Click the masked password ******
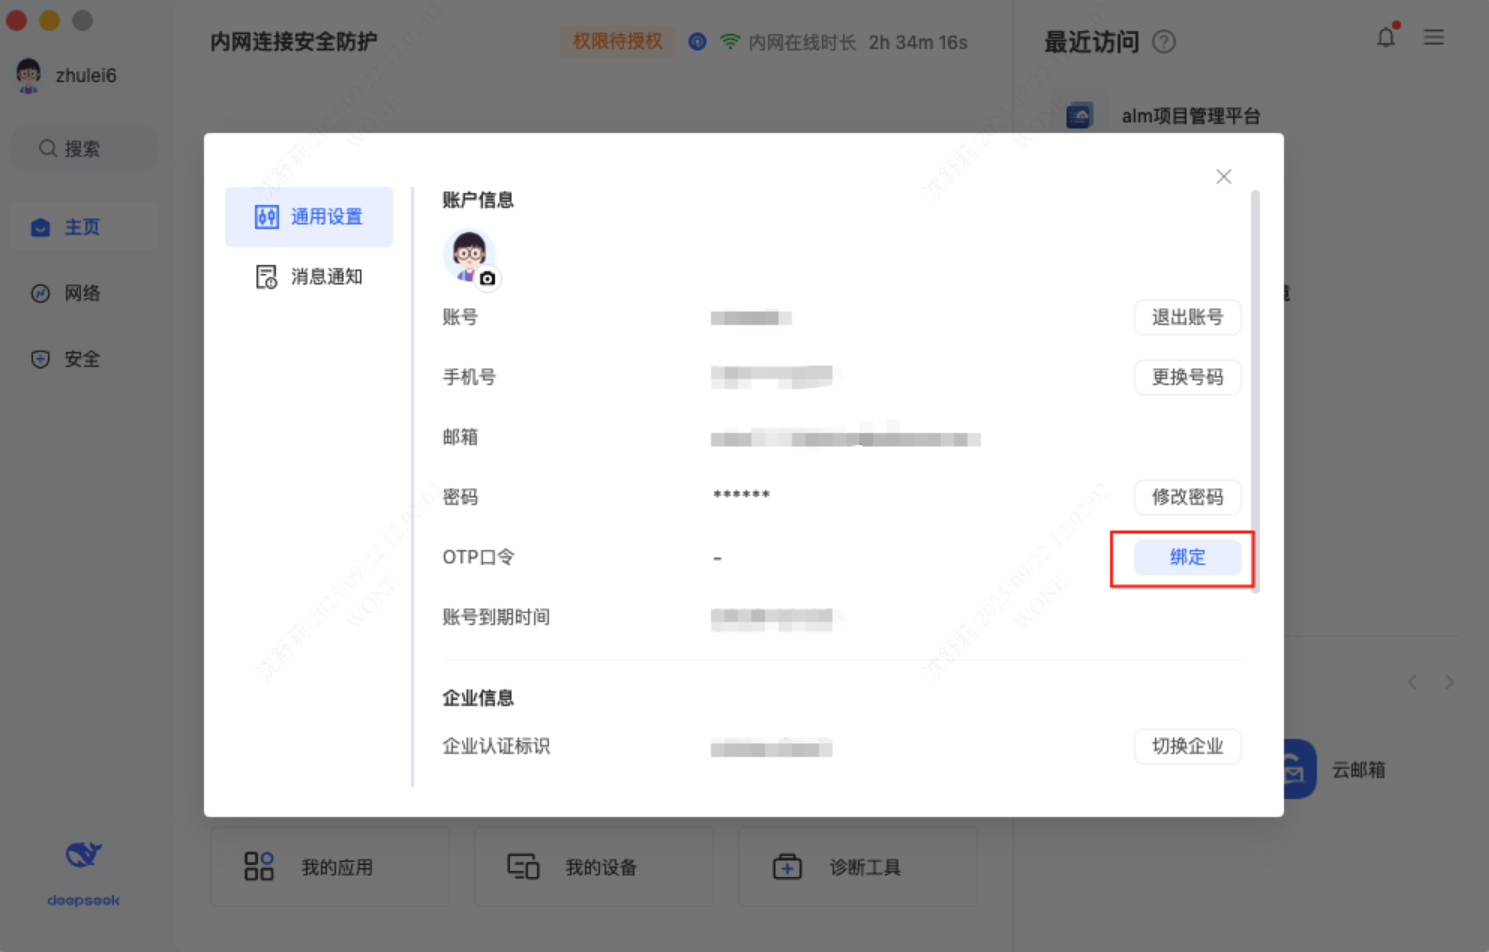The image size is (1489, 952). [x=741, y=496]
